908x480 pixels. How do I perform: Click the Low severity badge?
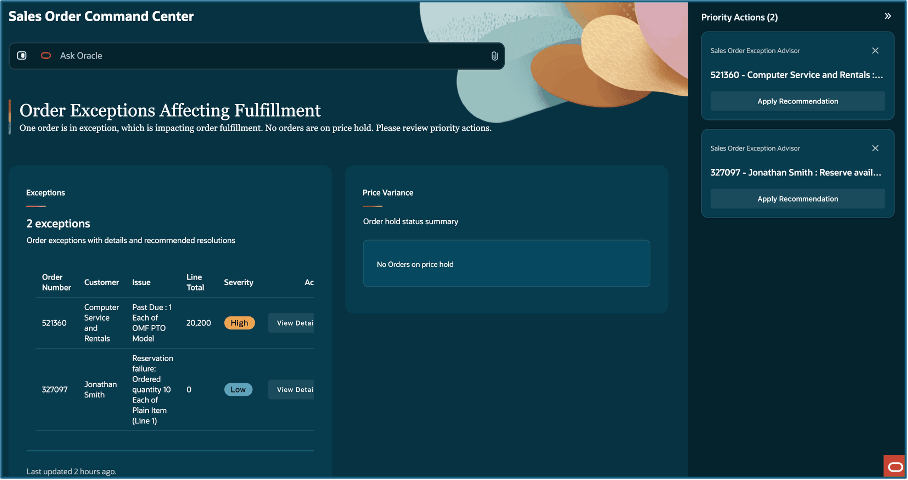tap(238, 390)
